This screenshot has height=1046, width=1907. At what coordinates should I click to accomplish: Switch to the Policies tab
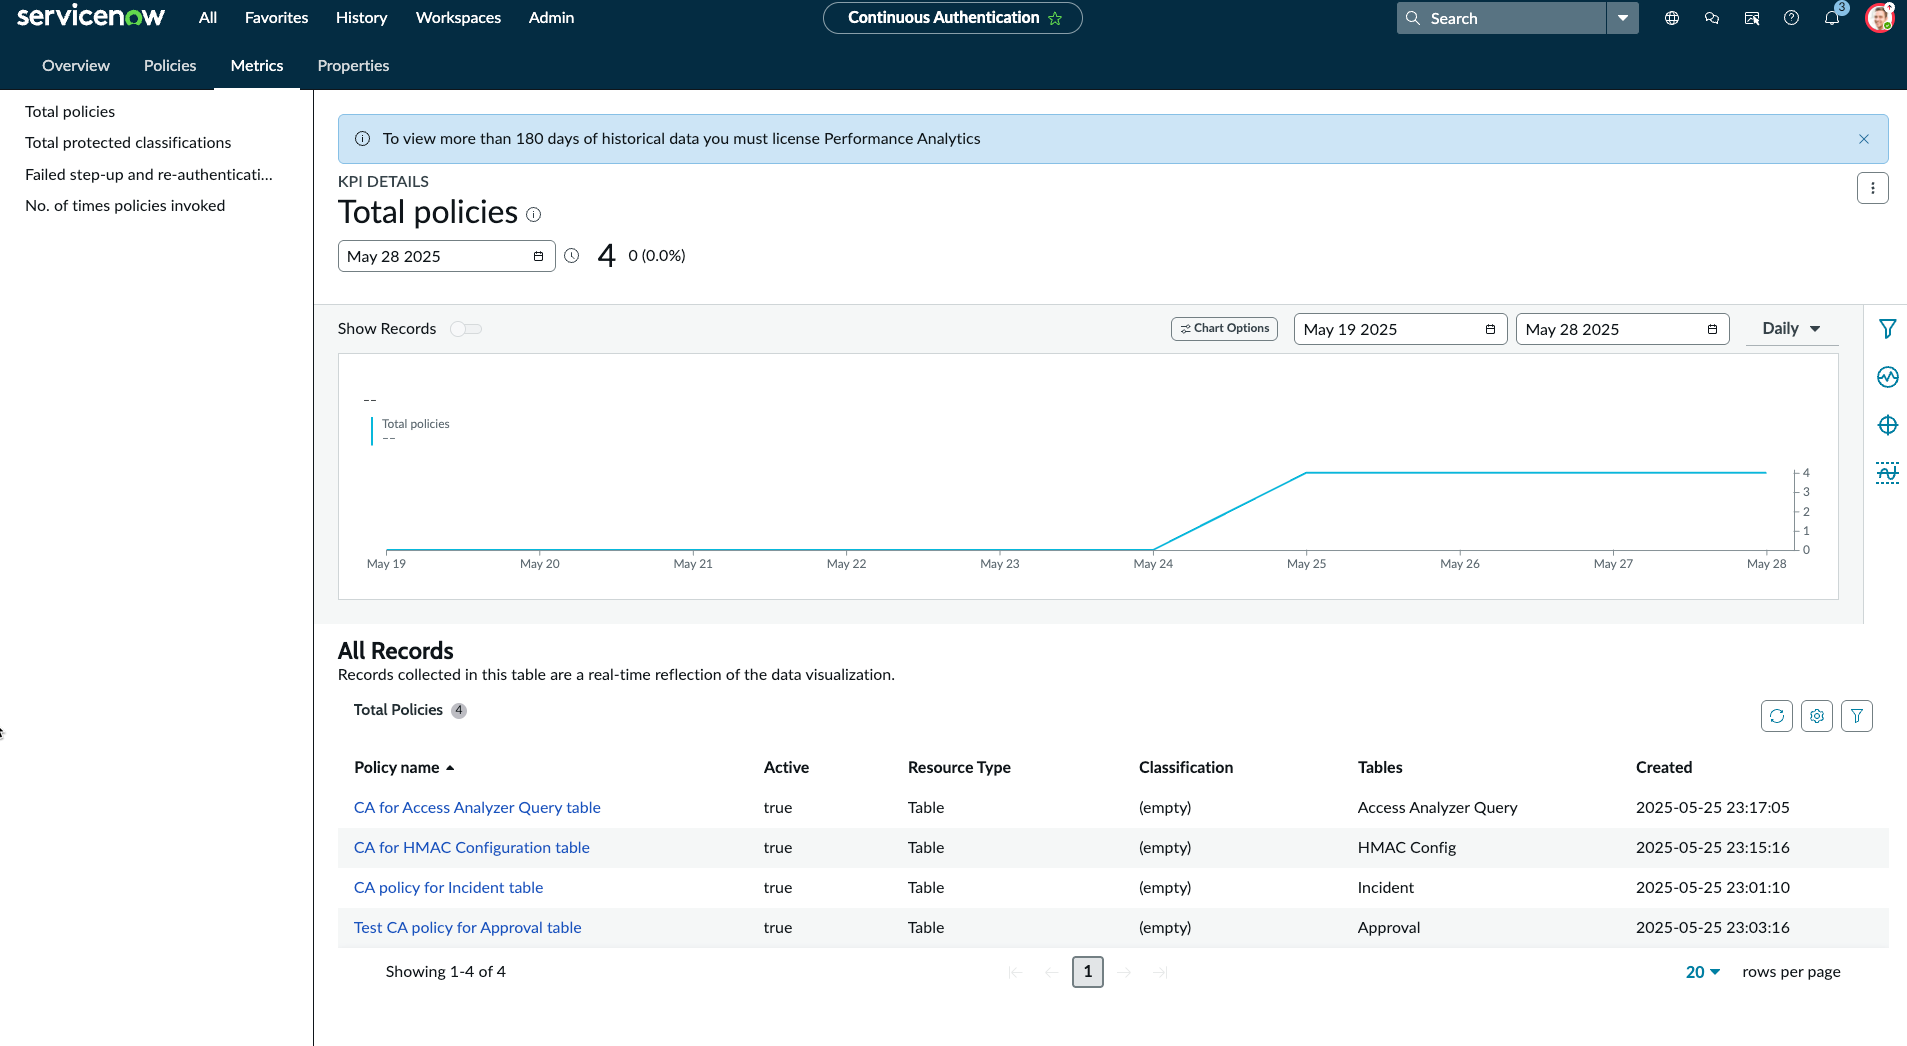170,65
